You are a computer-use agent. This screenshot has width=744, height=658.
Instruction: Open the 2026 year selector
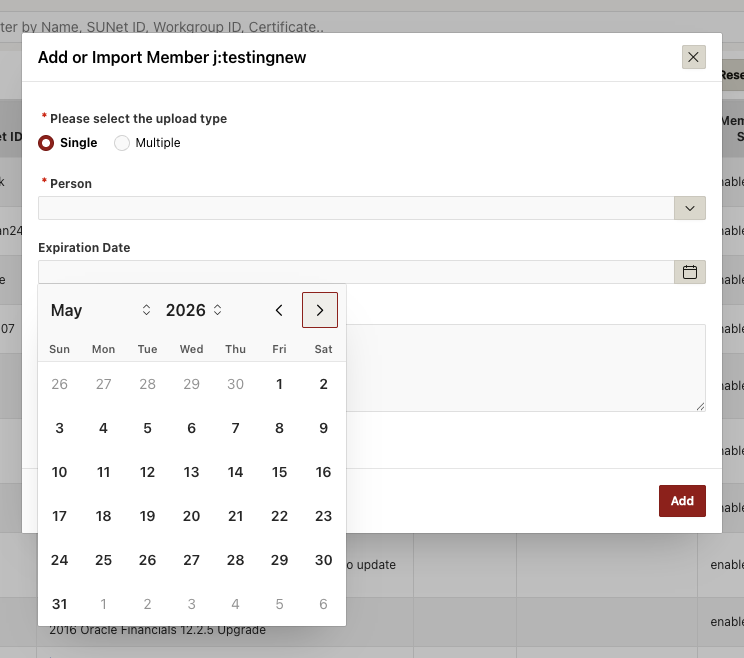pyautogui.click(x=194, y=310)
